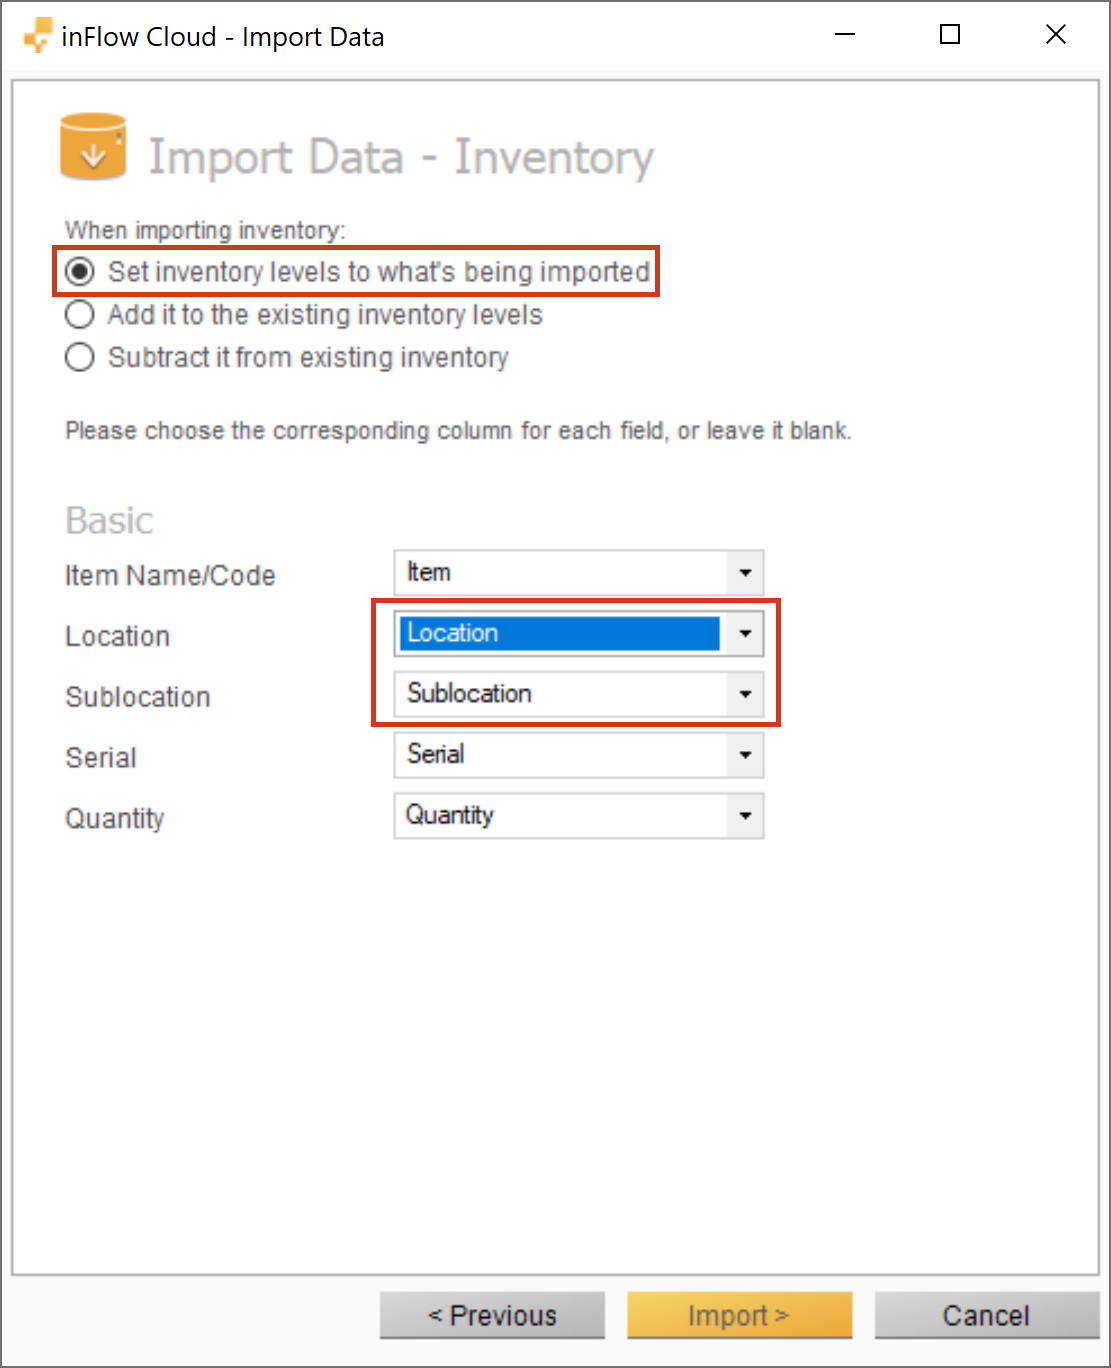Viewport: 1111px width, 1368px height.
Task: Open the Quantity dropdown arrow
Action: click(x=745, y=816)
